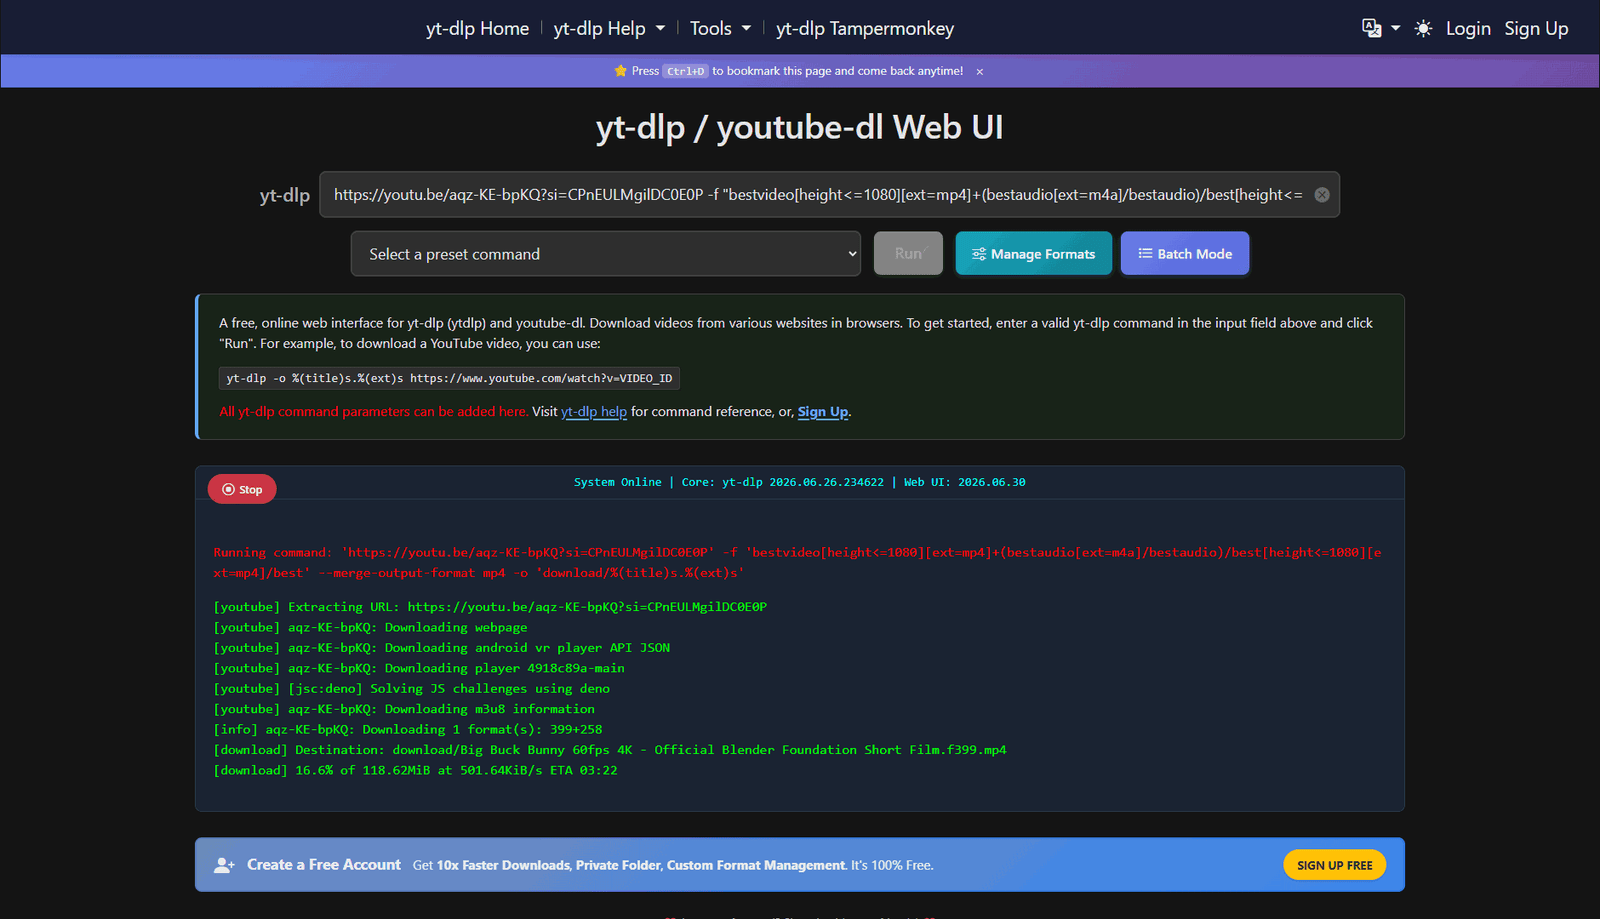Toggle the sun light/dark theme icon
1600x919 pixels.
coord(1423,28)
